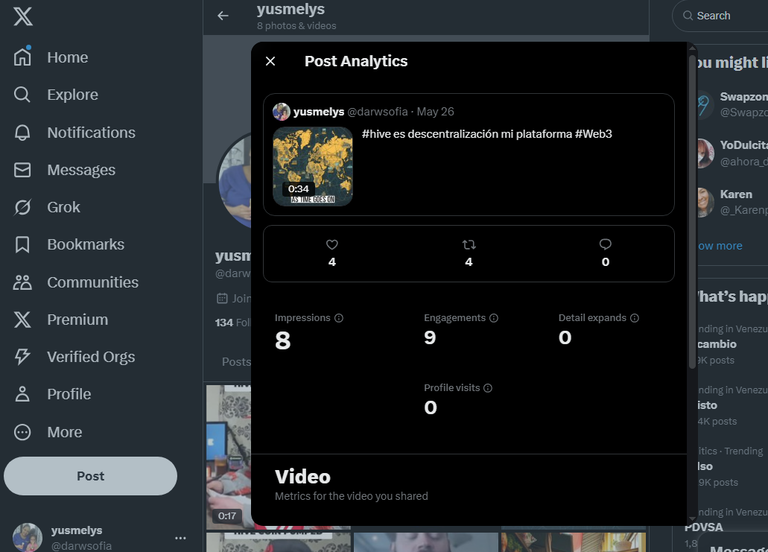768x552 pixels.
Task: Open Home from the sidebar
Action: click(x=51, y=57)
